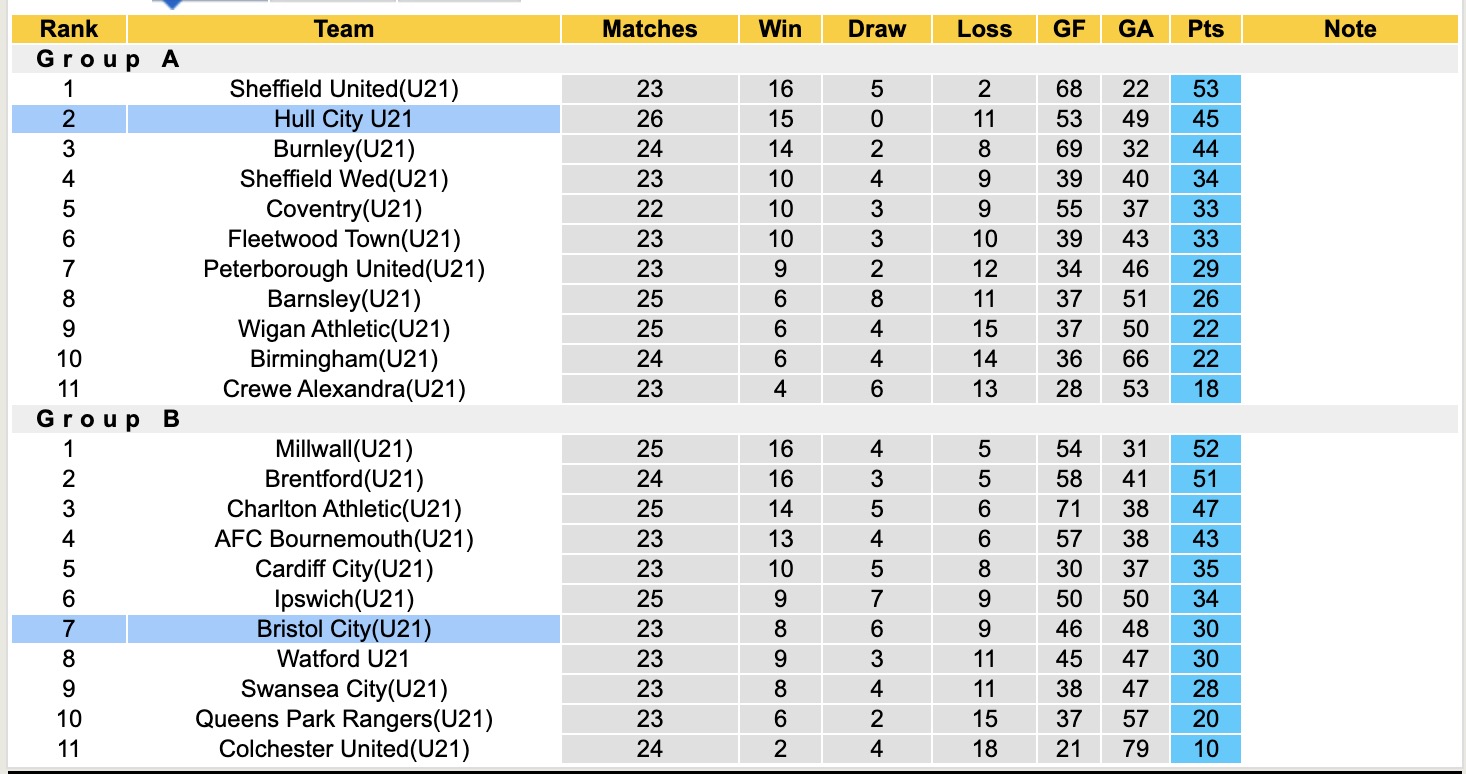Click the highlighted Bristol City(U21) team
1466x774 pixels.
344,629
